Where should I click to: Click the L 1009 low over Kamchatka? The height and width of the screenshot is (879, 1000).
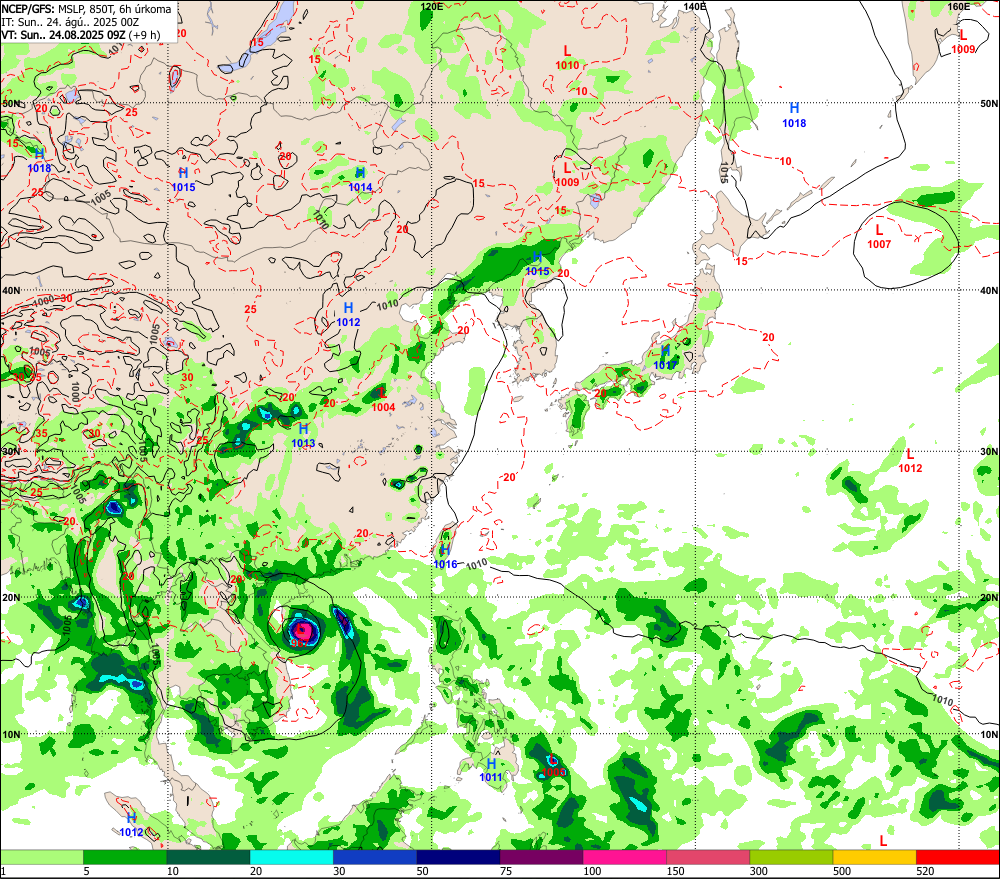coord(963,42)
